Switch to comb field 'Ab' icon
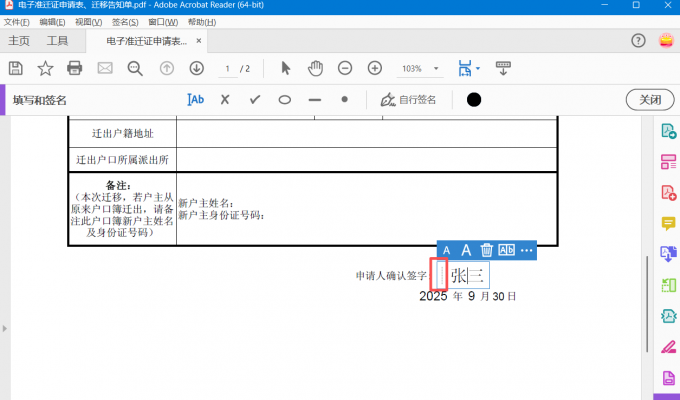 coord(506,250)
